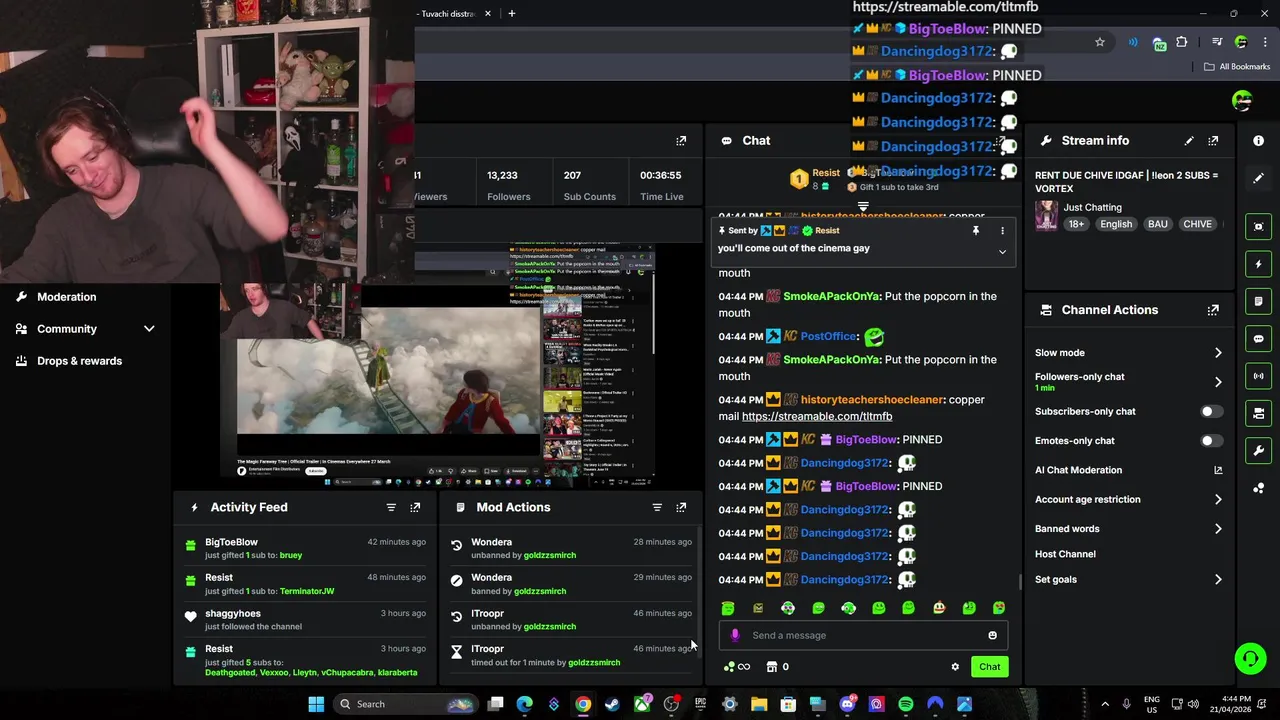The width and height of the screenshot is (1280, 720).
Task: Pop out the stream stats panel
Action: click(681, 141)
